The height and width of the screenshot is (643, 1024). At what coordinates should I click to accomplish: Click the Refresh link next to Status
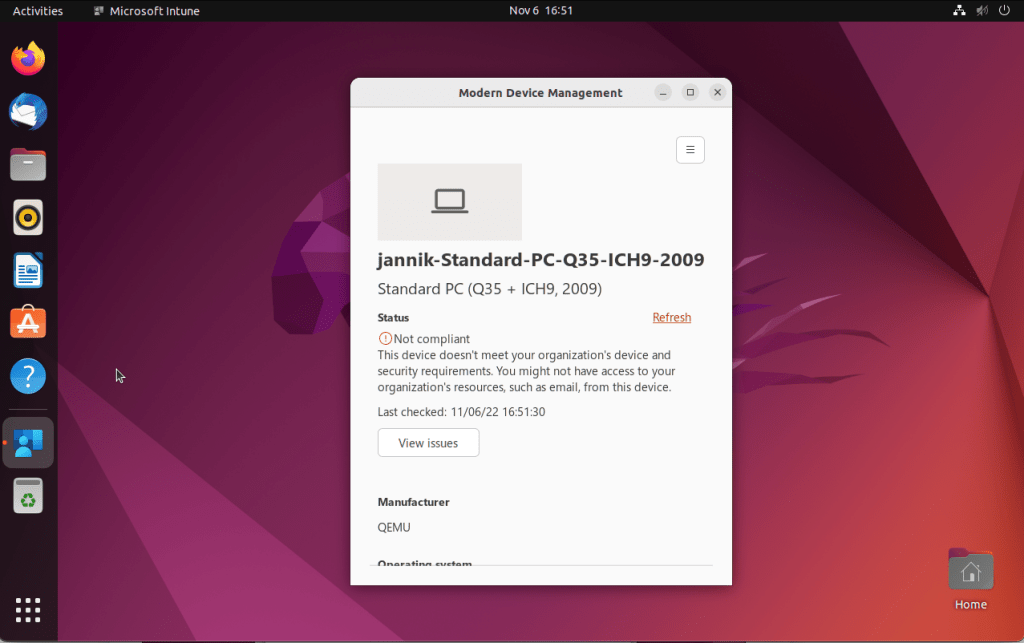(x=671, y=318)
